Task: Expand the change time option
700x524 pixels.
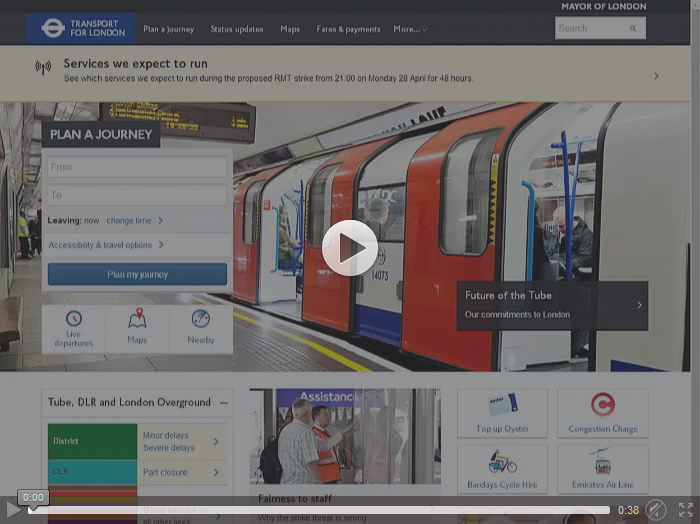Action: 134,220
